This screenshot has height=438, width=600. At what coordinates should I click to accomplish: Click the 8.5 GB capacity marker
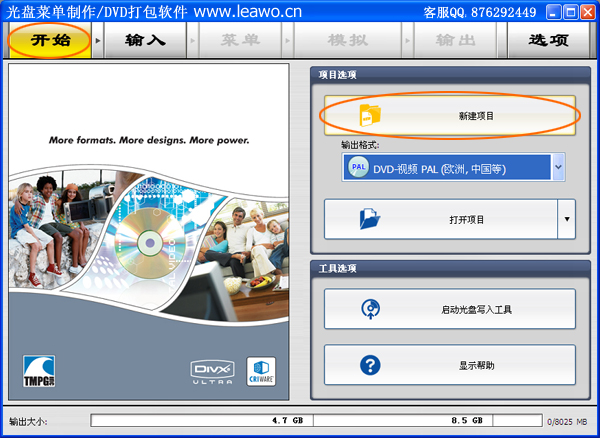[x=466, y=420]
